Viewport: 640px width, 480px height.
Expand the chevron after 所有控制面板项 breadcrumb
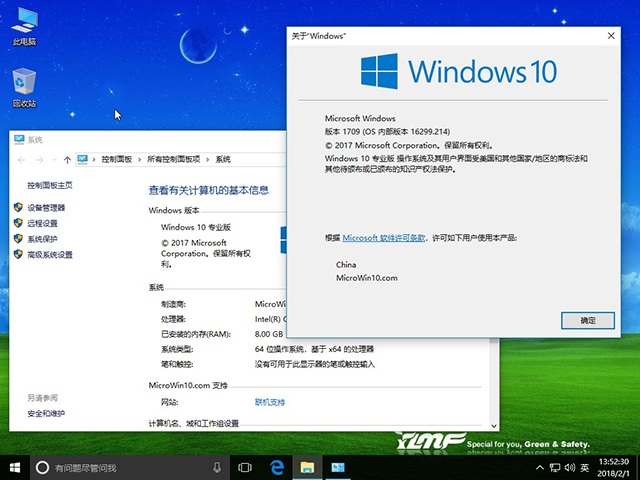(208, 160)
